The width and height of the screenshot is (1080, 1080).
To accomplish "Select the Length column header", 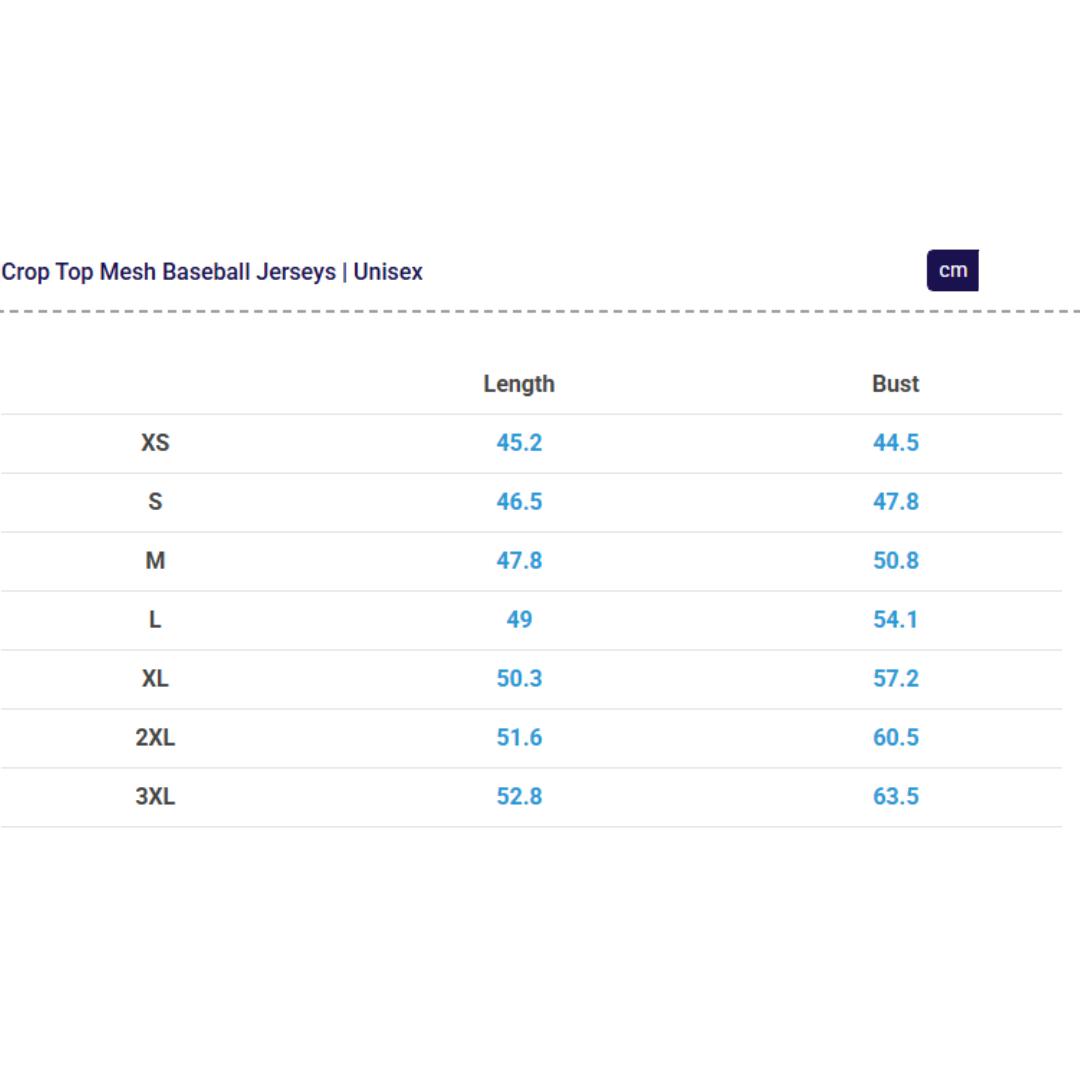I will (518, 384).
